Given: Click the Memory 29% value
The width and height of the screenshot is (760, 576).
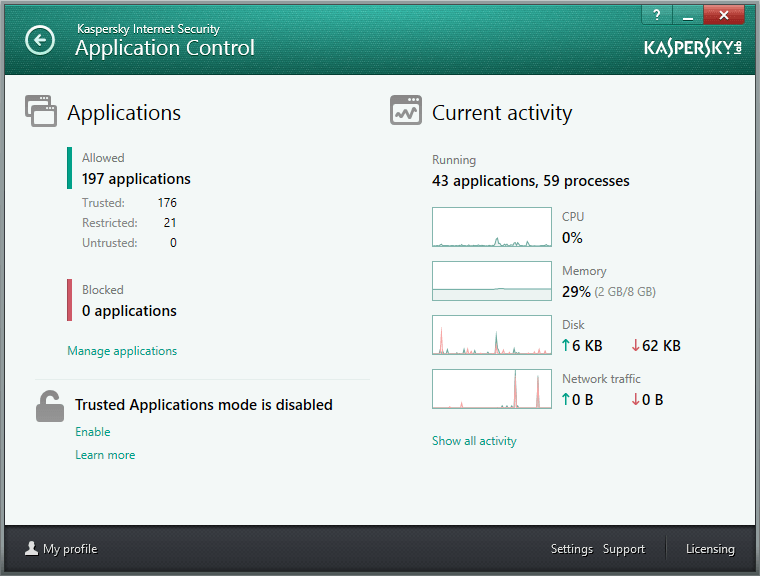Looking at the screenshot, I should (576, 291).
